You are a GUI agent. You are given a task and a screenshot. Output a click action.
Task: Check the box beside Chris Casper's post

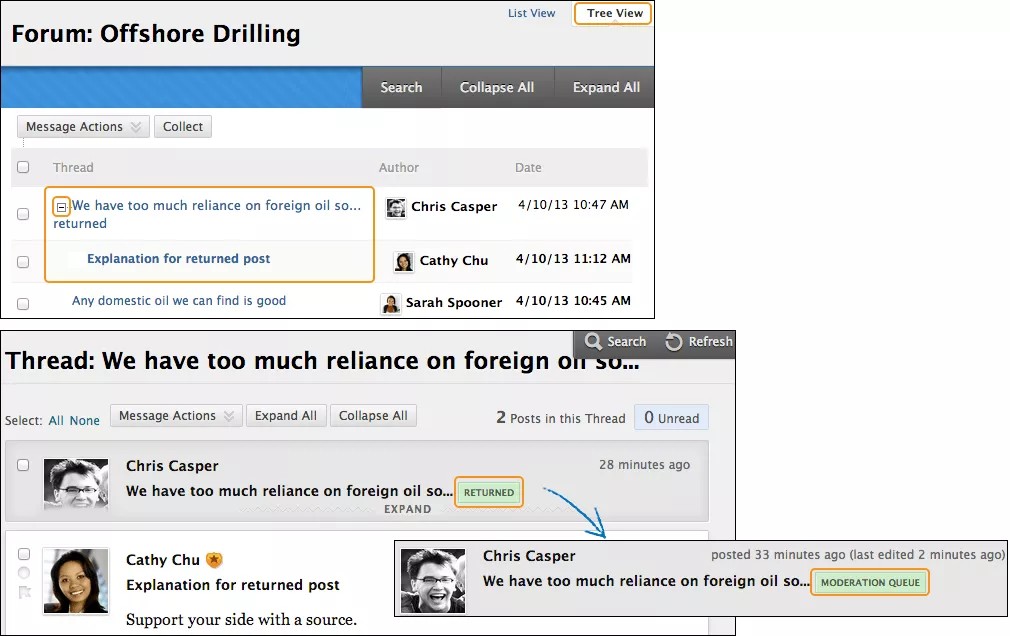[24, 466]
